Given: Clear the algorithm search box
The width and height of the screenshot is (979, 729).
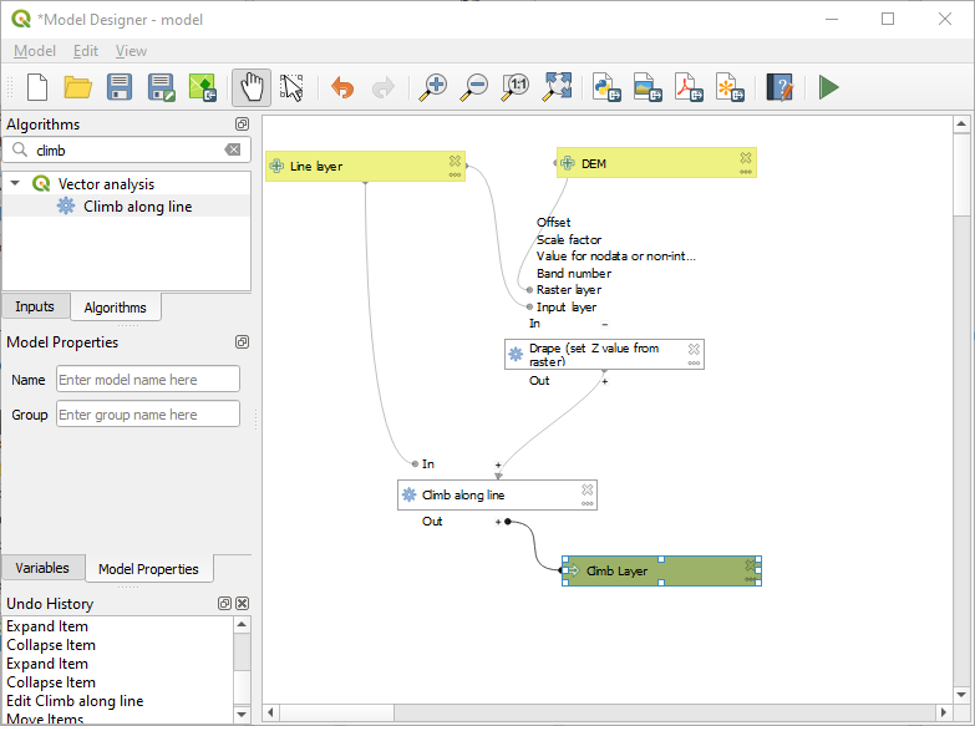Looking at the screenshot, I should (x=232, y=150).
